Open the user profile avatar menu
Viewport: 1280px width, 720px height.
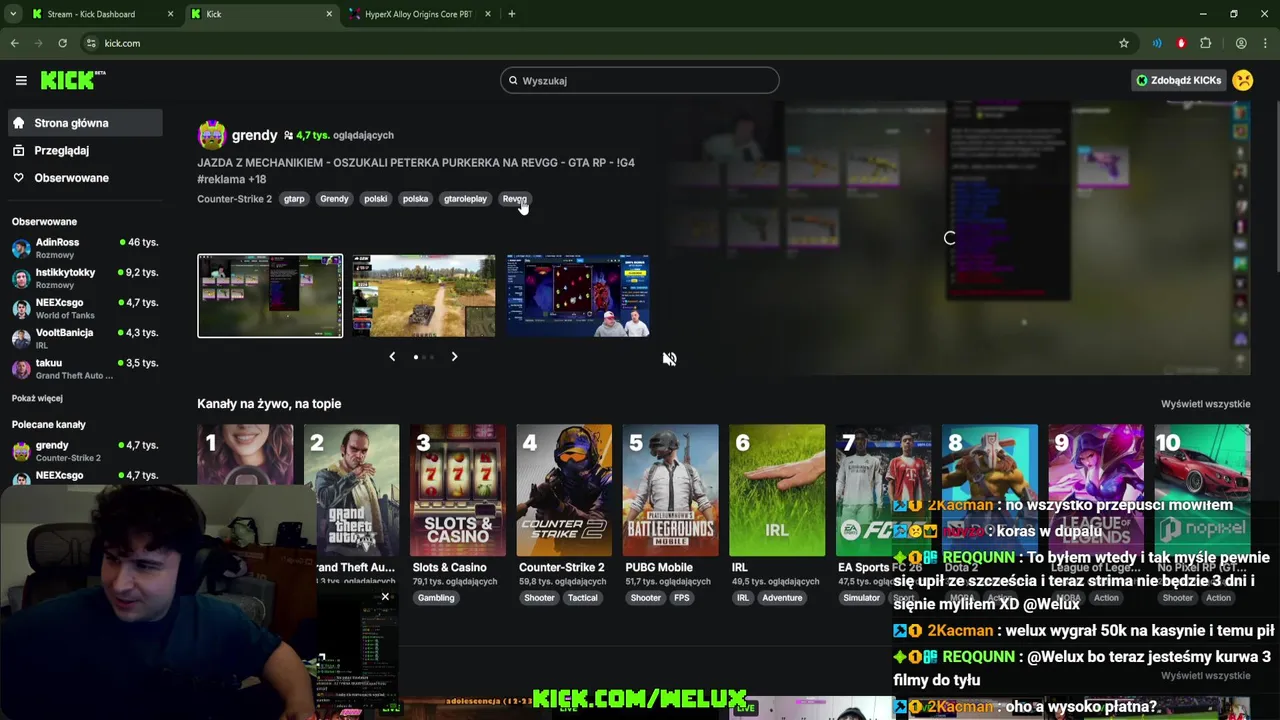pyautogui.click(x=1243, y=80)
